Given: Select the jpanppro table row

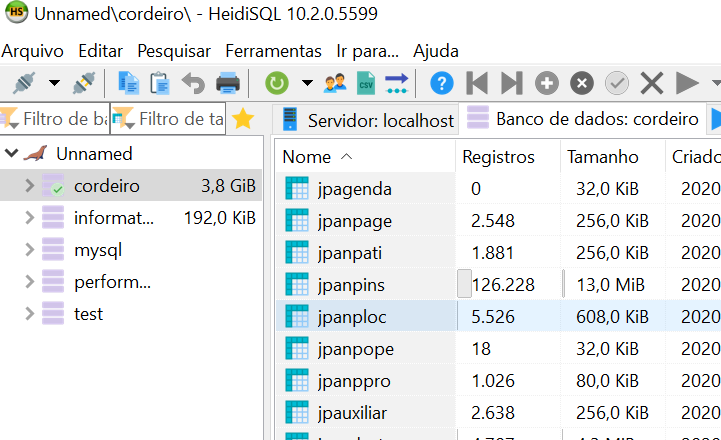Looking at the screenshot, I should click(x=498, y=381).
